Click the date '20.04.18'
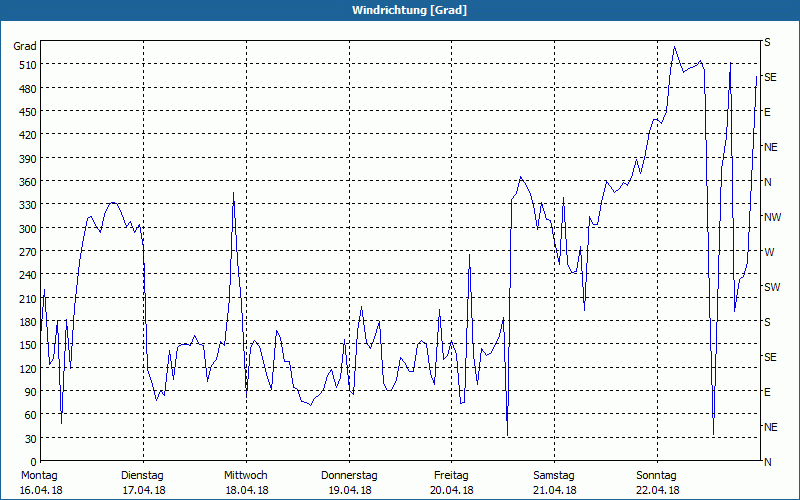The width and height of the screenshot is (800, 500). (452, 490)
